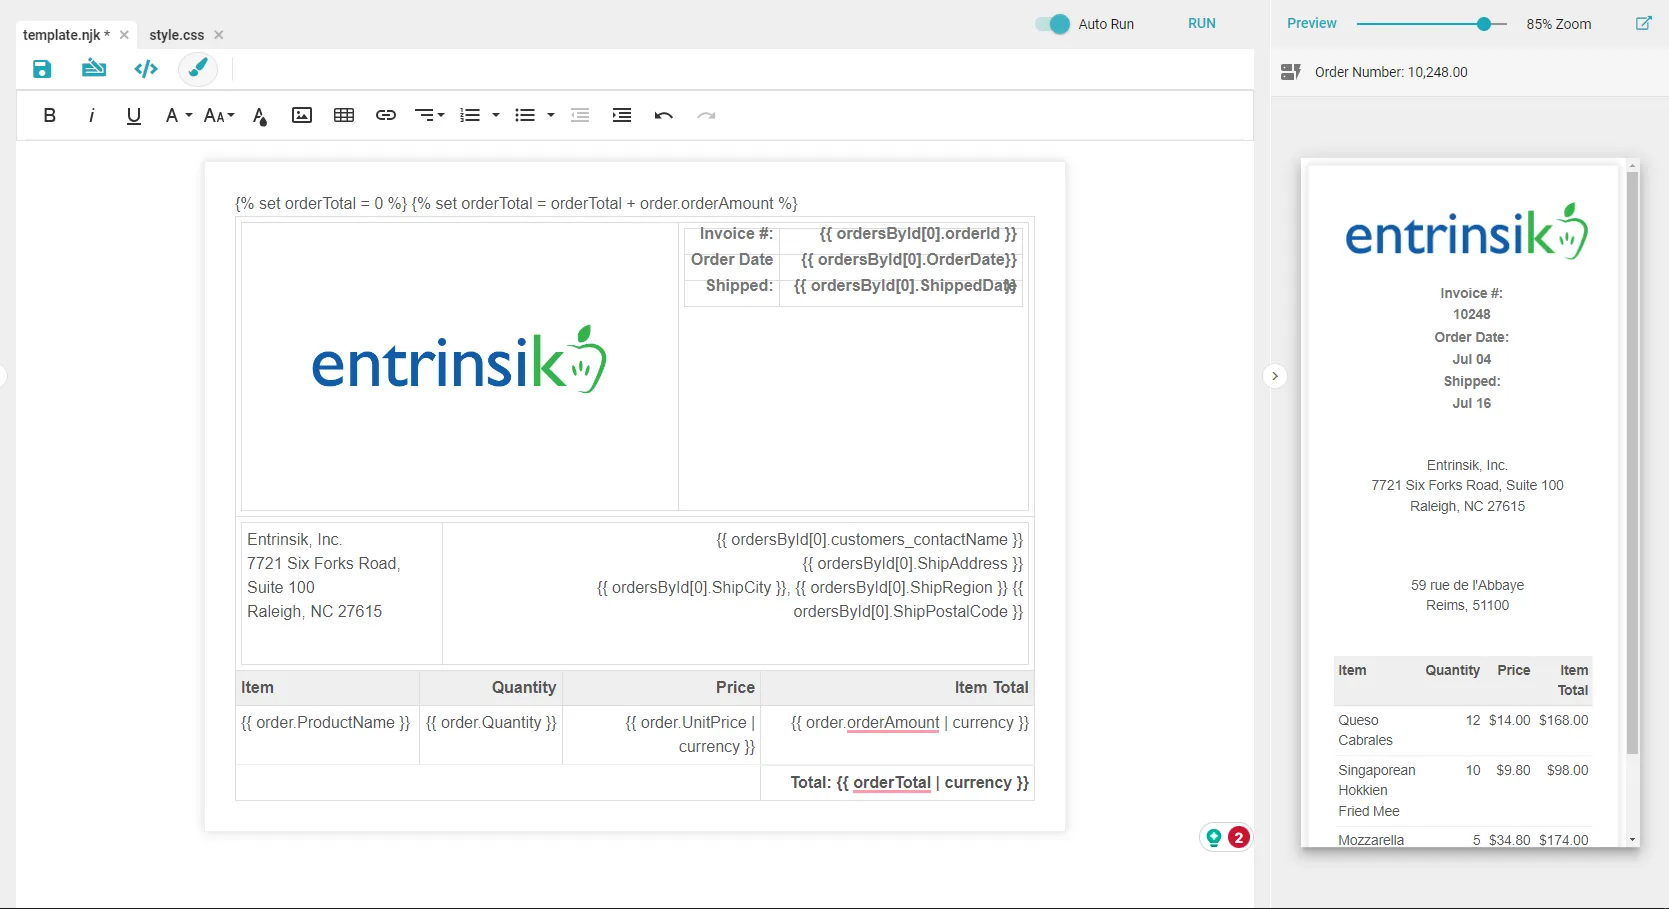1669x909 pixels.
Task: Click the customers_contactName placeholder
Action: click(870, 539)
